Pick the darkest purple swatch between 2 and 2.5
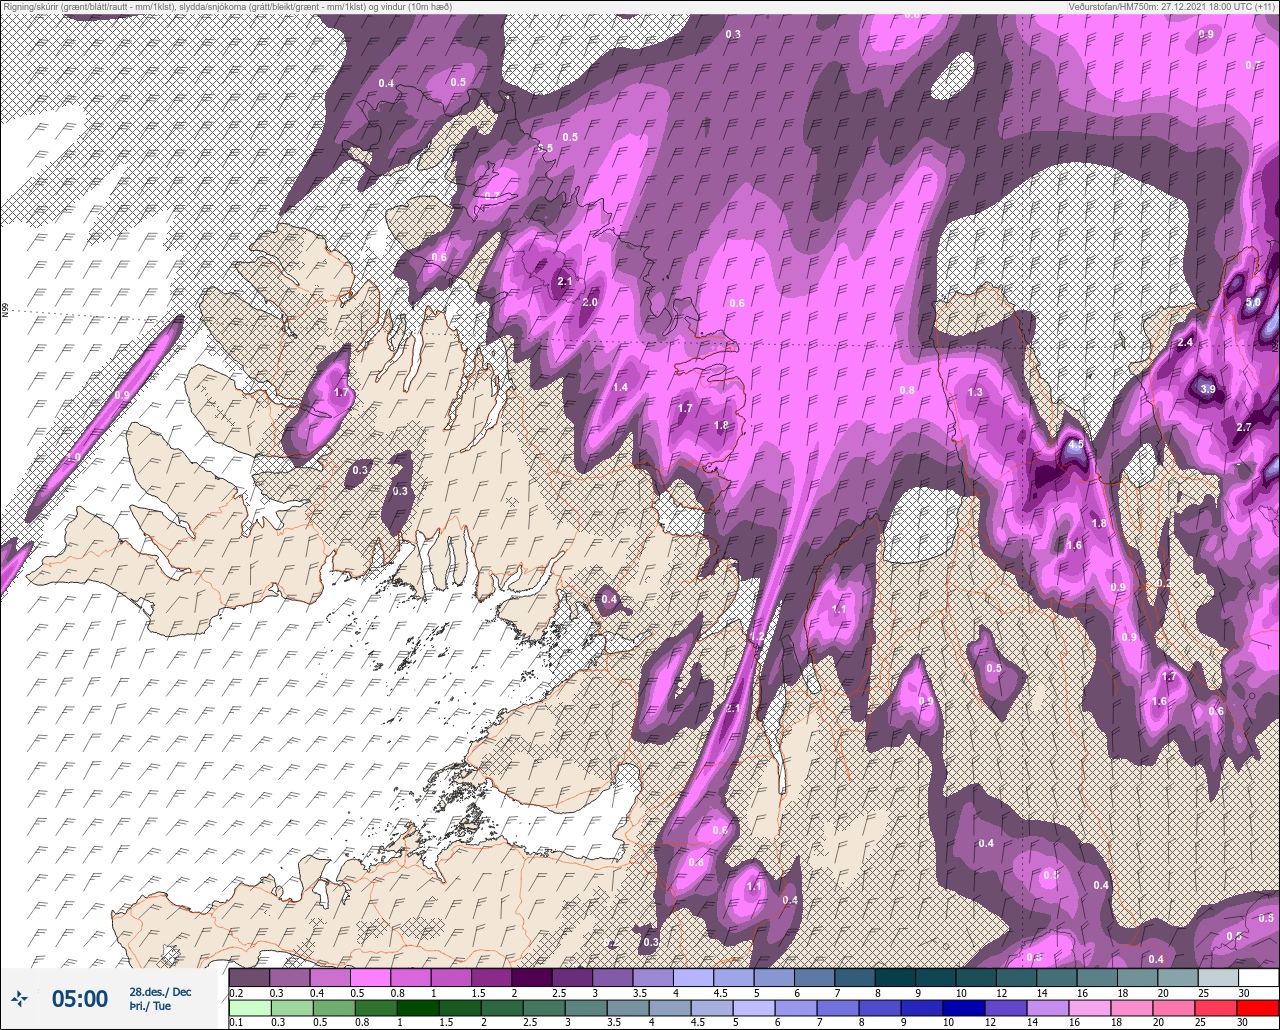The image size is (1280, 1030). point(531,977)
